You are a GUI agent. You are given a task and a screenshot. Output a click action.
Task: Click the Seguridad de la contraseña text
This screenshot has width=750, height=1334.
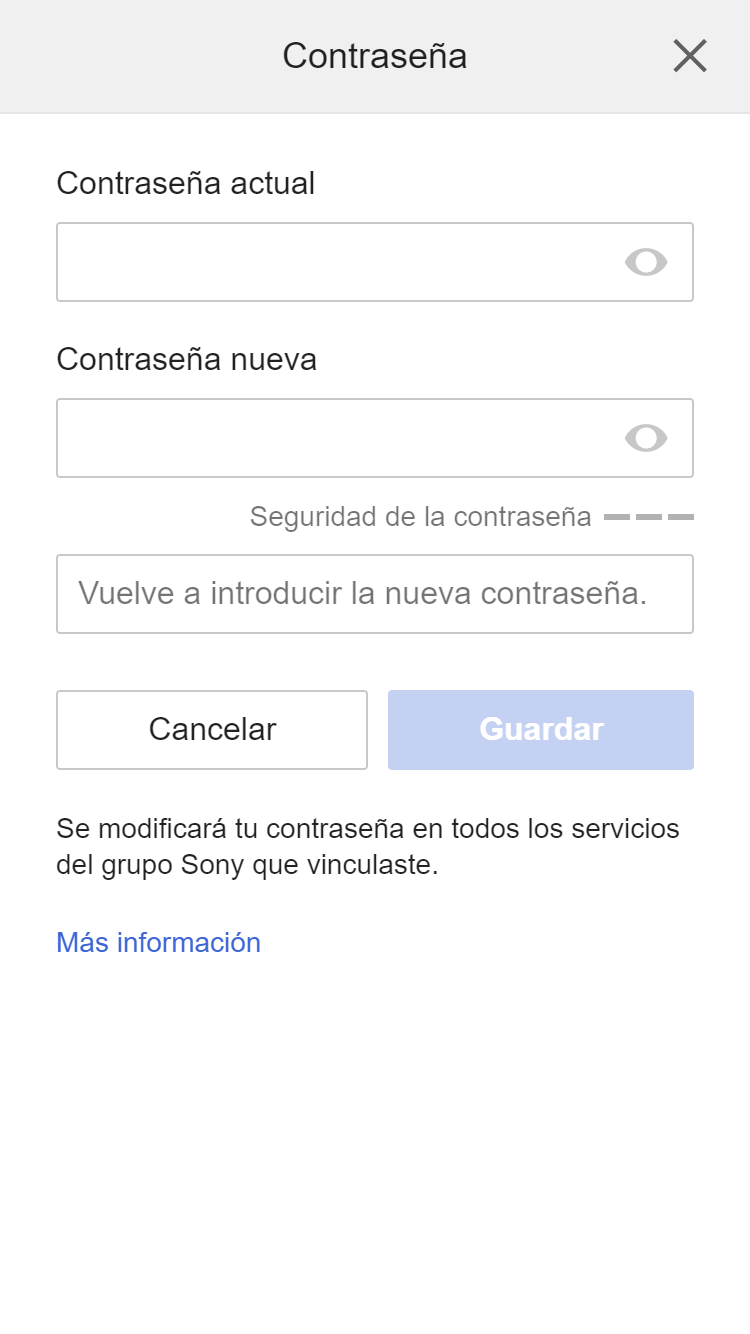[x=420, y=517]
